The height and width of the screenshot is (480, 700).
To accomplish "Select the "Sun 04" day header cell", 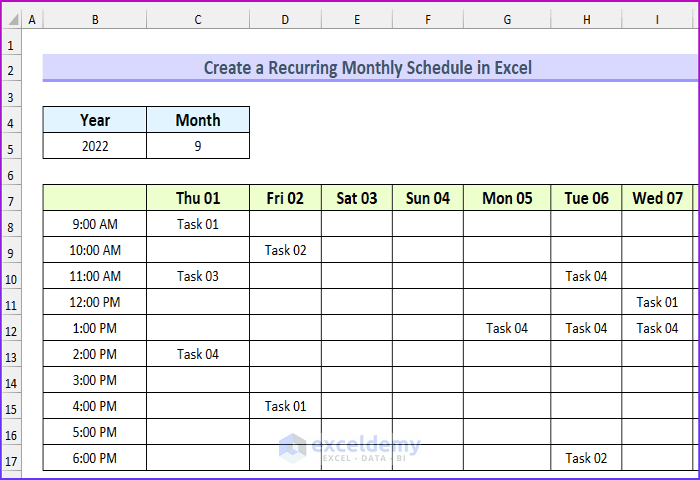I will tap(428, 198).
